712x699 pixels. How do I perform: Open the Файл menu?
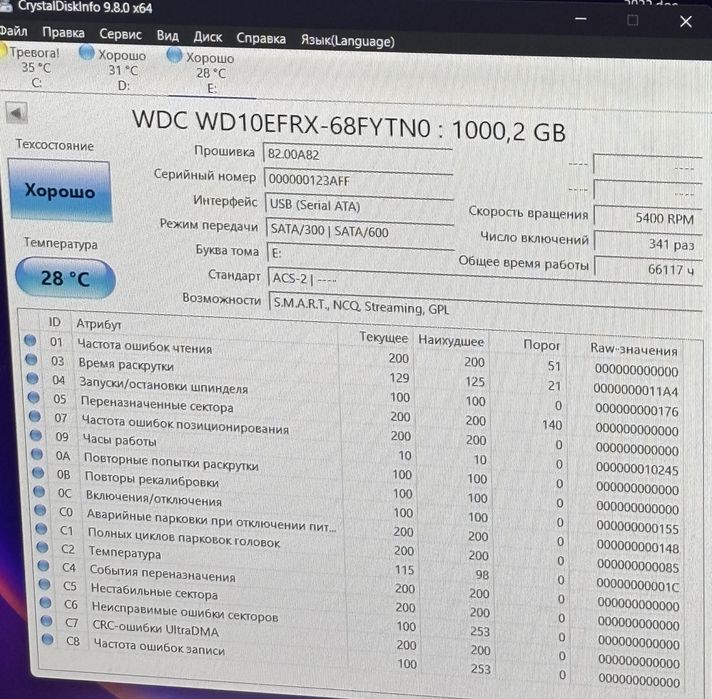tap(14, 31)
